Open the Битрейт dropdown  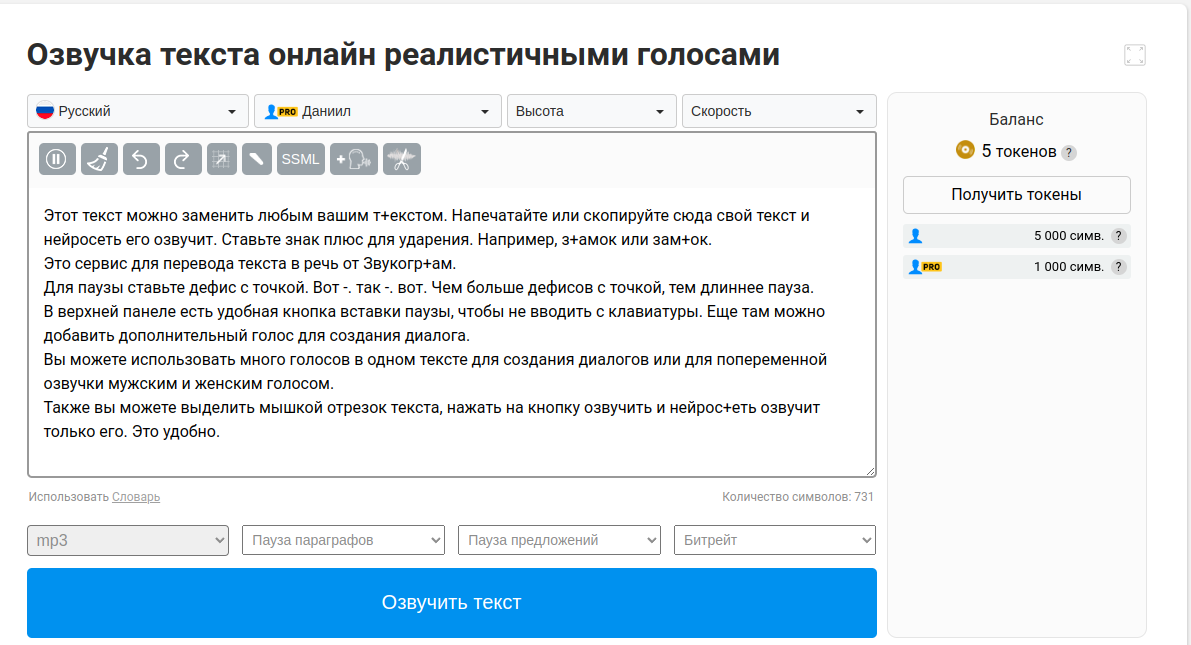tap(775, 540)
